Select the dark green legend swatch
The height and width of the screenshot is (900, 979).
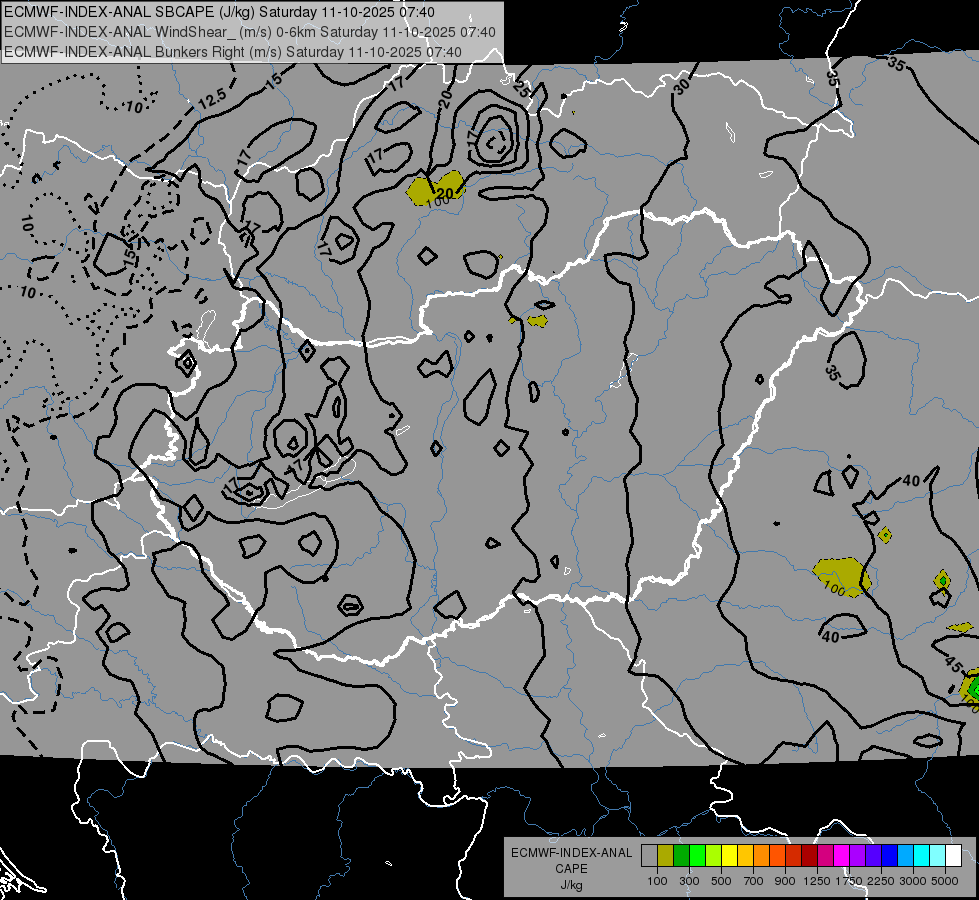click(x=681, y=855)
